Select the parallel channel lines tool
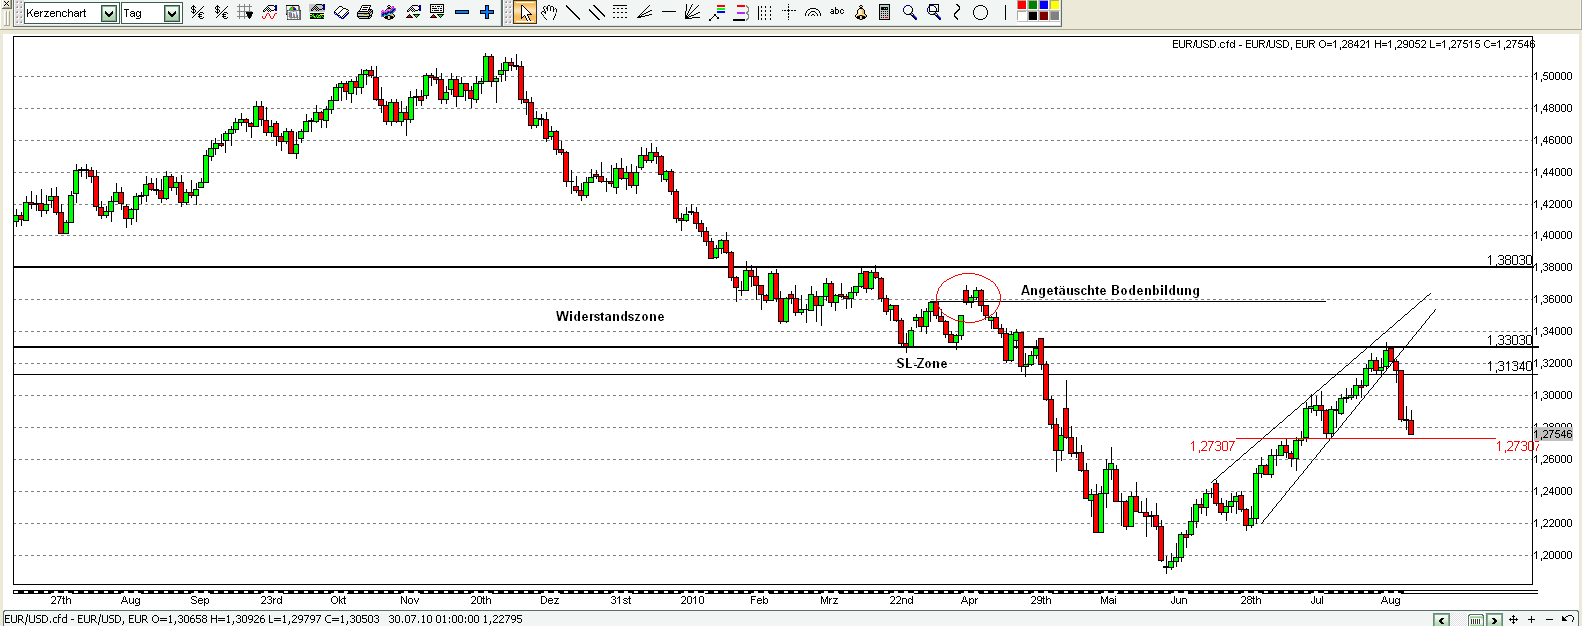 597,13
